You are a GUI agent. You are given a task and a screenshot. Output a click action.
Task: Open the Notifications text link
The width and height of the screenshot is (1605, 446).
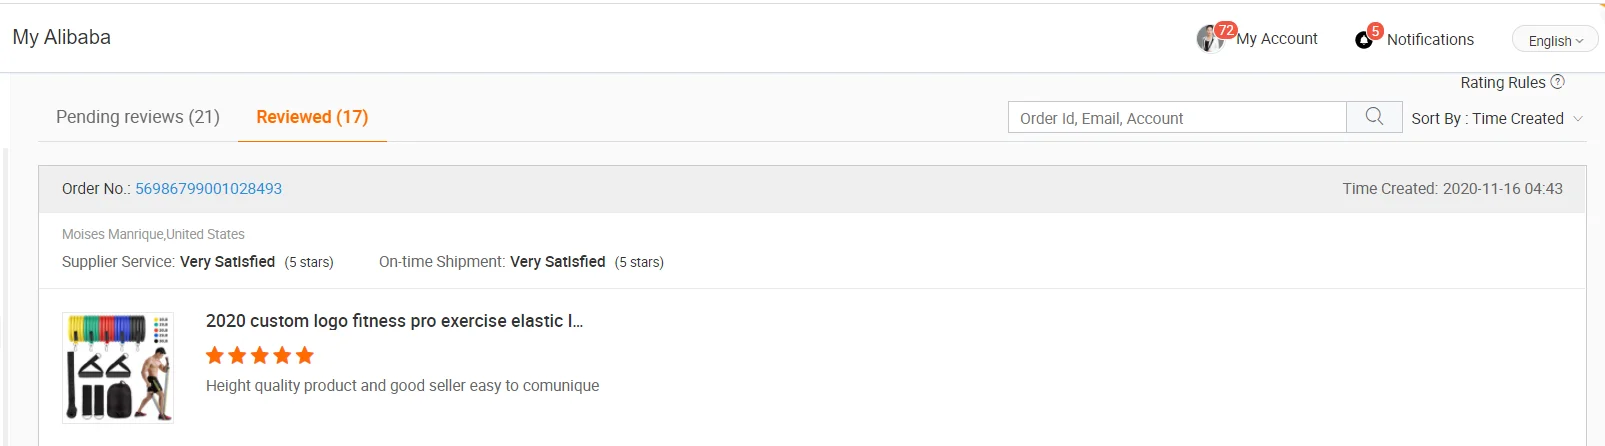(1430, 40)
